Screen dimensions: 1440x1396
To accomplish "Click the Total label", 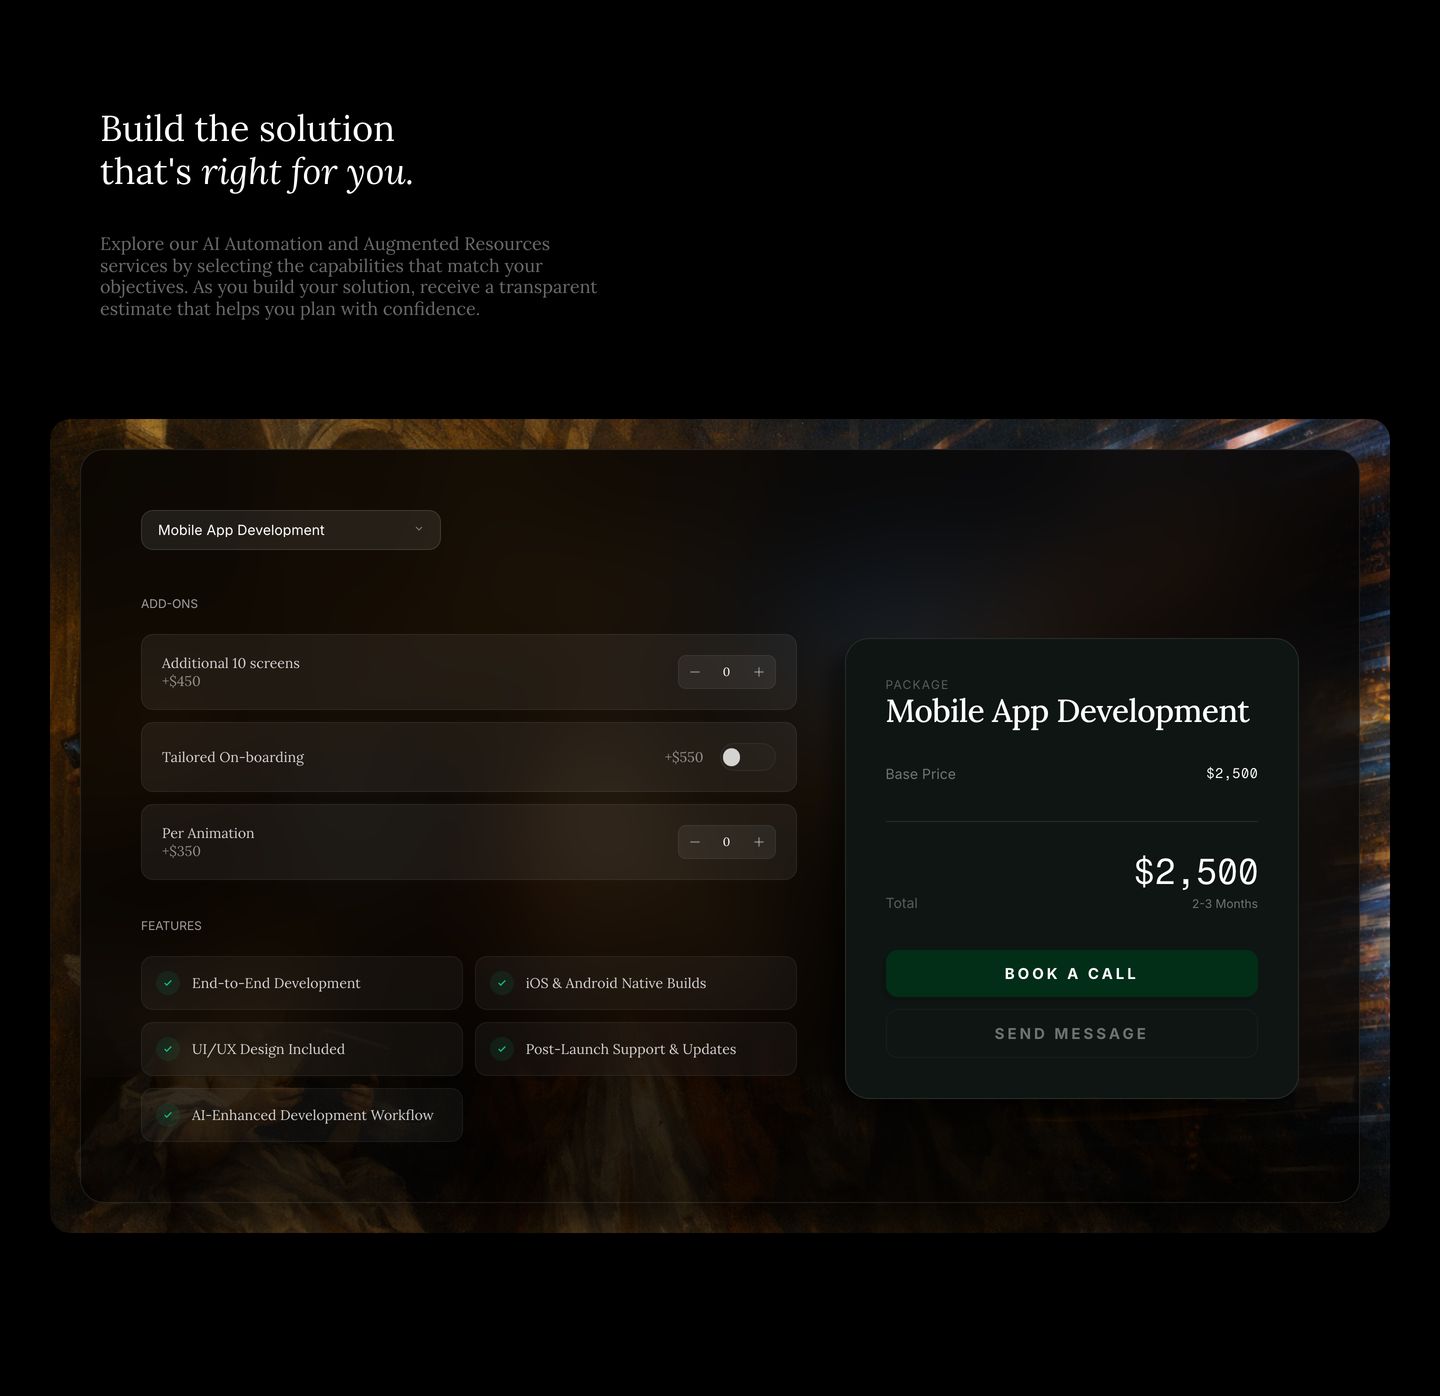I will [x=902, y=903].
